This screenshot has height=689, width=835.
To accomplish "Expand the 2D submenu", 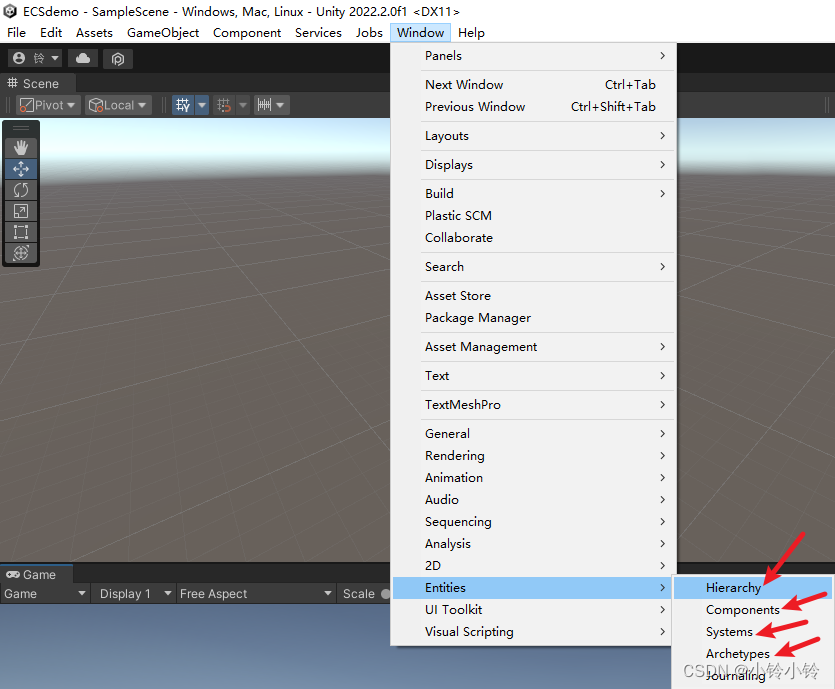I will click(534, 565).
